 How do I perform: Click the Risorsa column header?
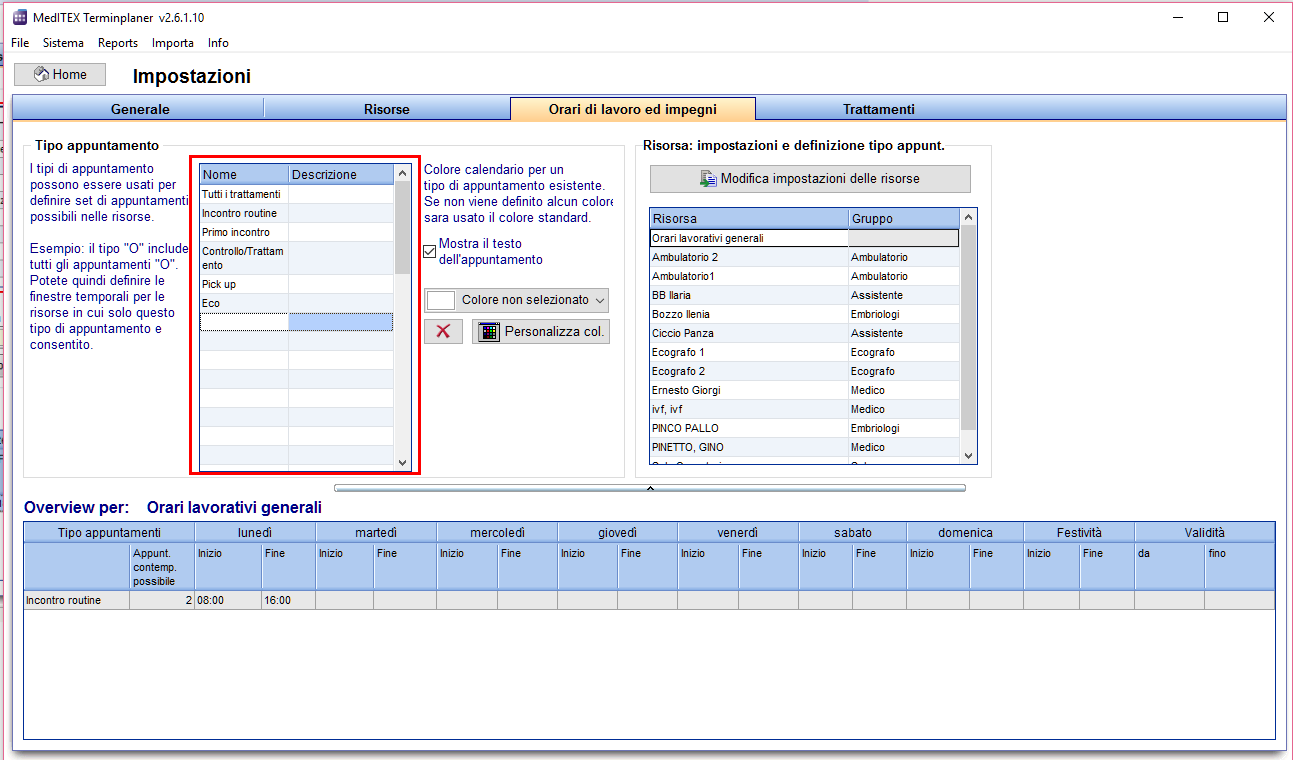pyautogui.click(x=749, y=218)
